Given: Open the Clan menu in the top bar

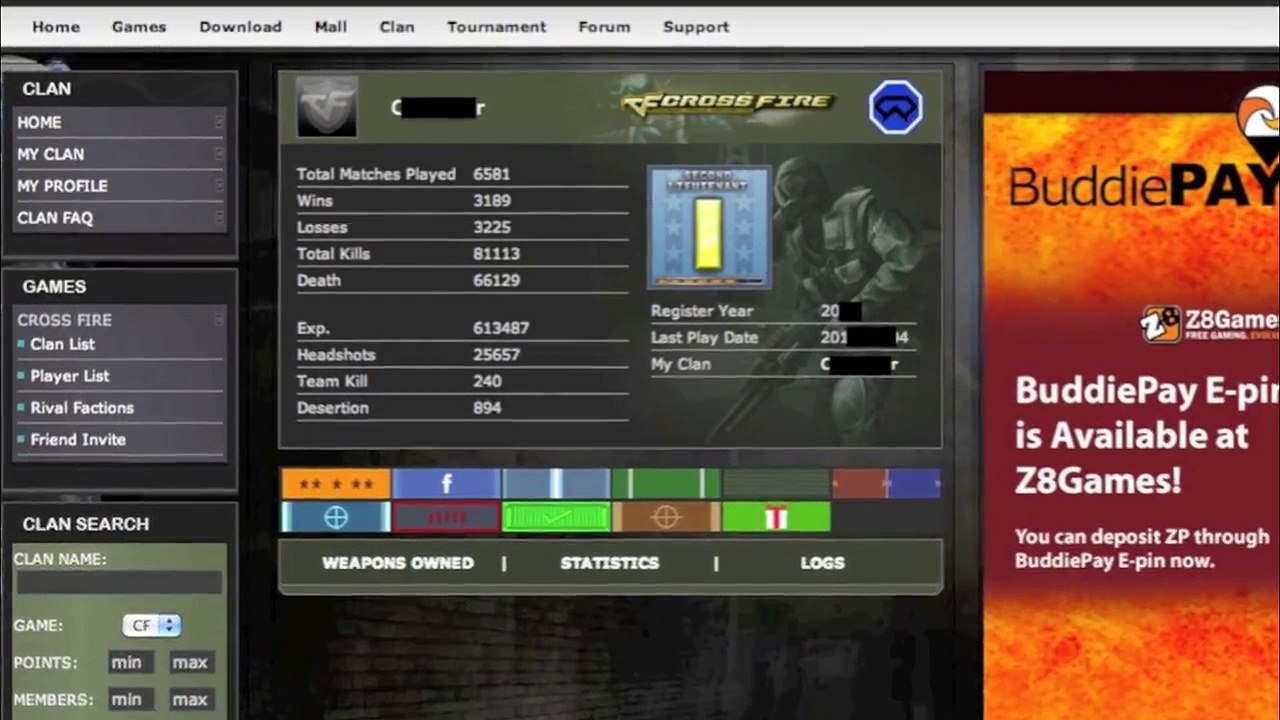Looking at the screenshot, I should [397, 27].
